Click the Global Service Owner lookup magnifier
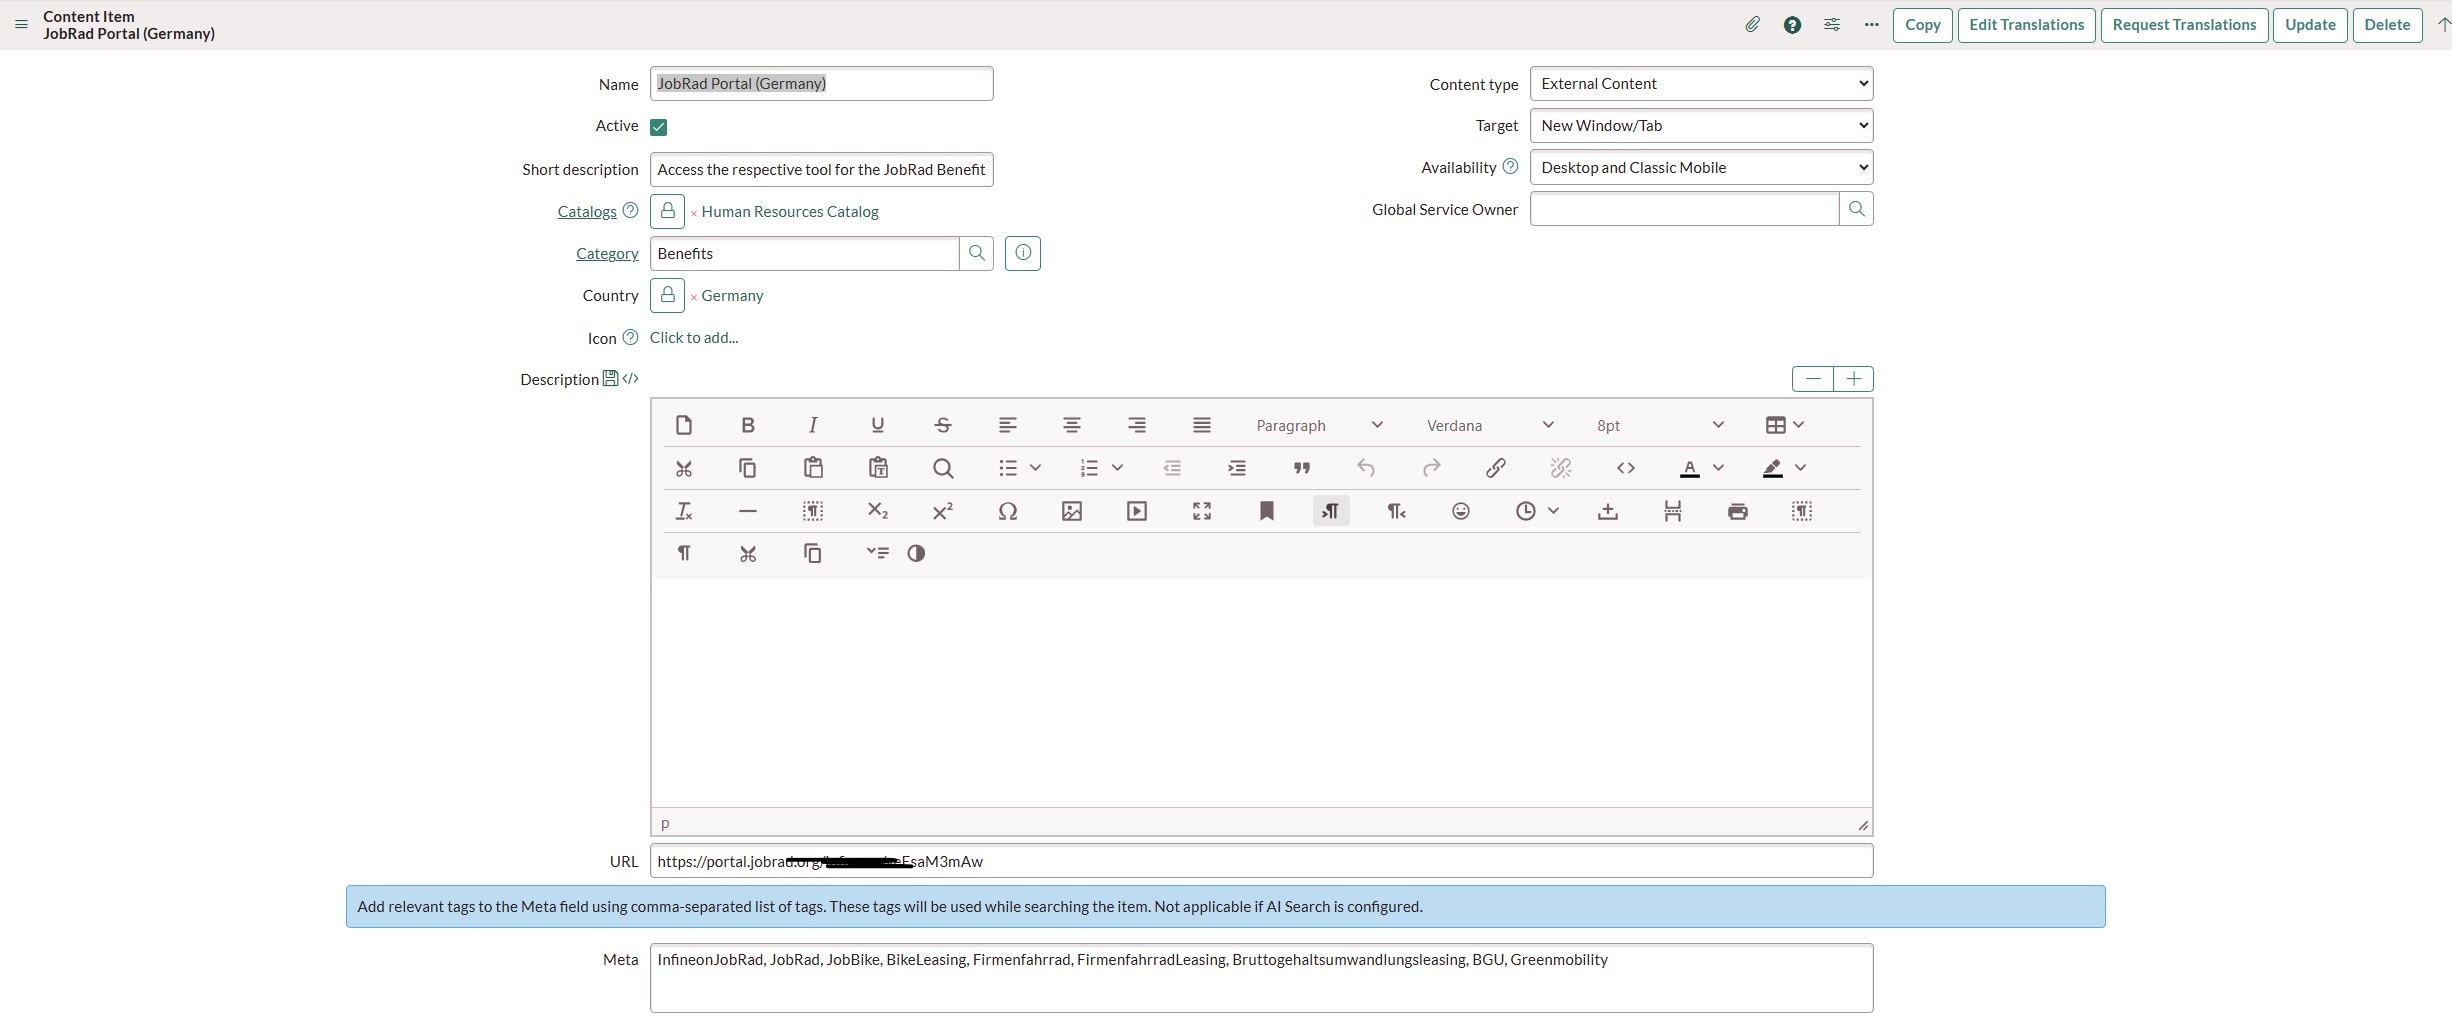This screenshot has height=1029, width=2452. [1857, 209]
